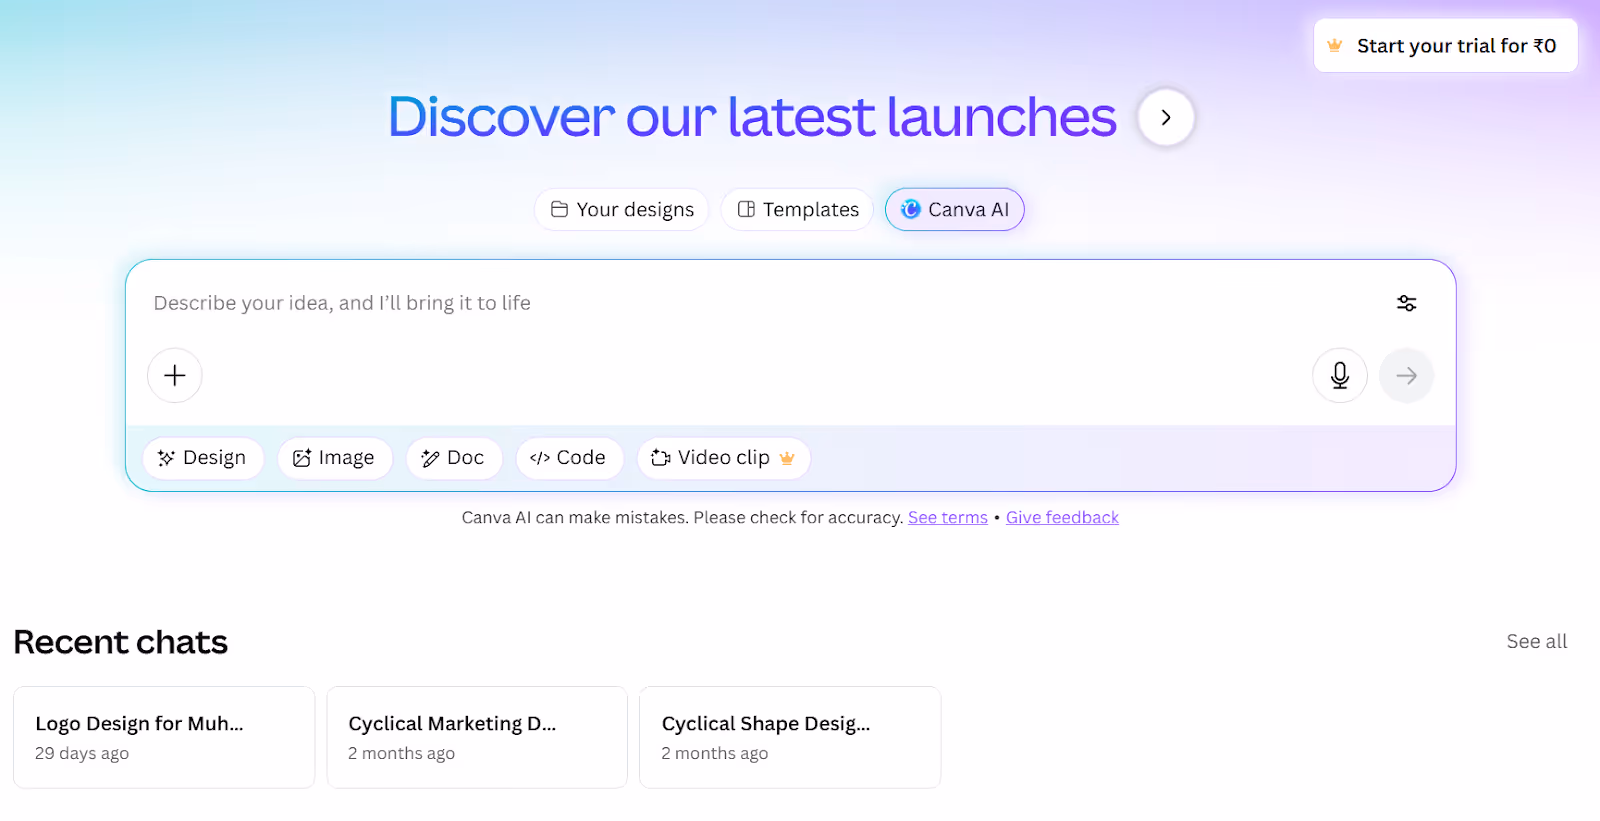Open the Cyclical Shape Desig... chat
The image size is (1600, 821).
[x=790, y=737]
